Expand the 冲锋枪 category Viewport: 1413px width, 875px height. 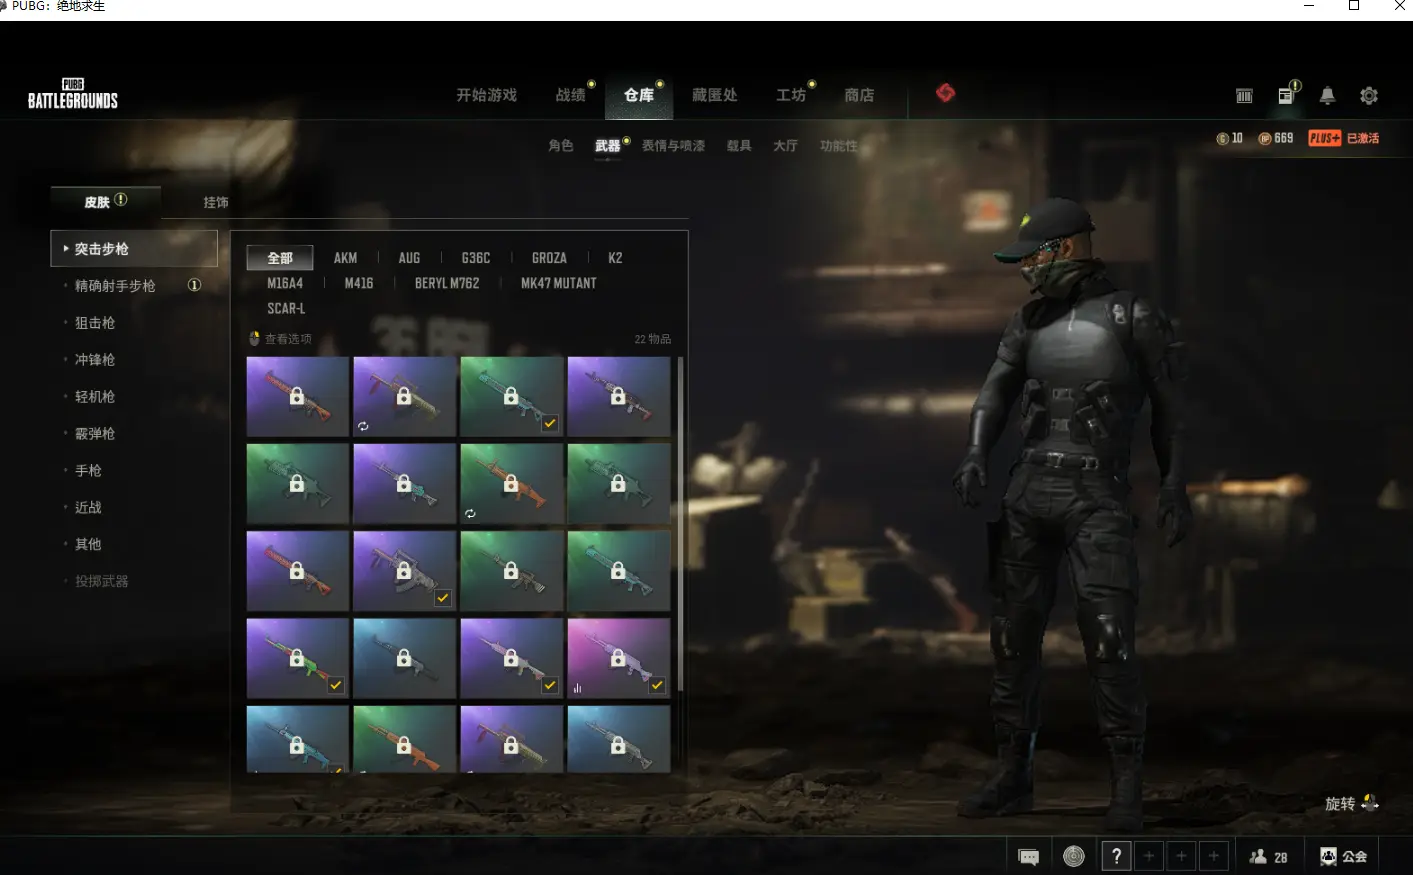(x=95, y=360)
